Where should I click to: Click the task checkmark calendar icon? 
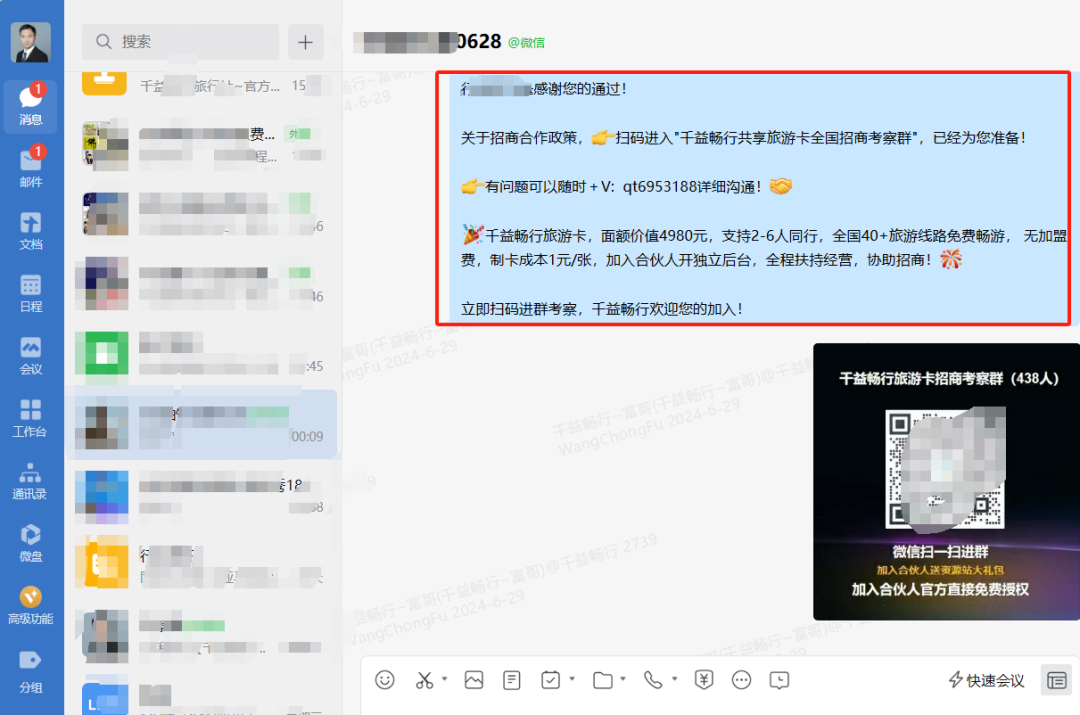[x=550, y=680]
